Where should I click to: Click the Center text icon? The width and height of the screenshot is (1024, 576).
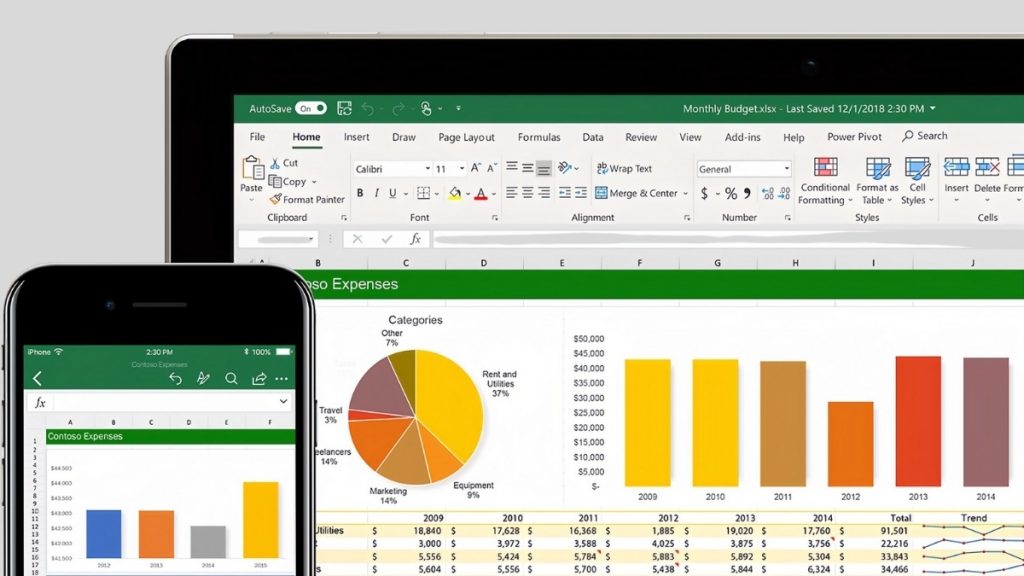528,193
